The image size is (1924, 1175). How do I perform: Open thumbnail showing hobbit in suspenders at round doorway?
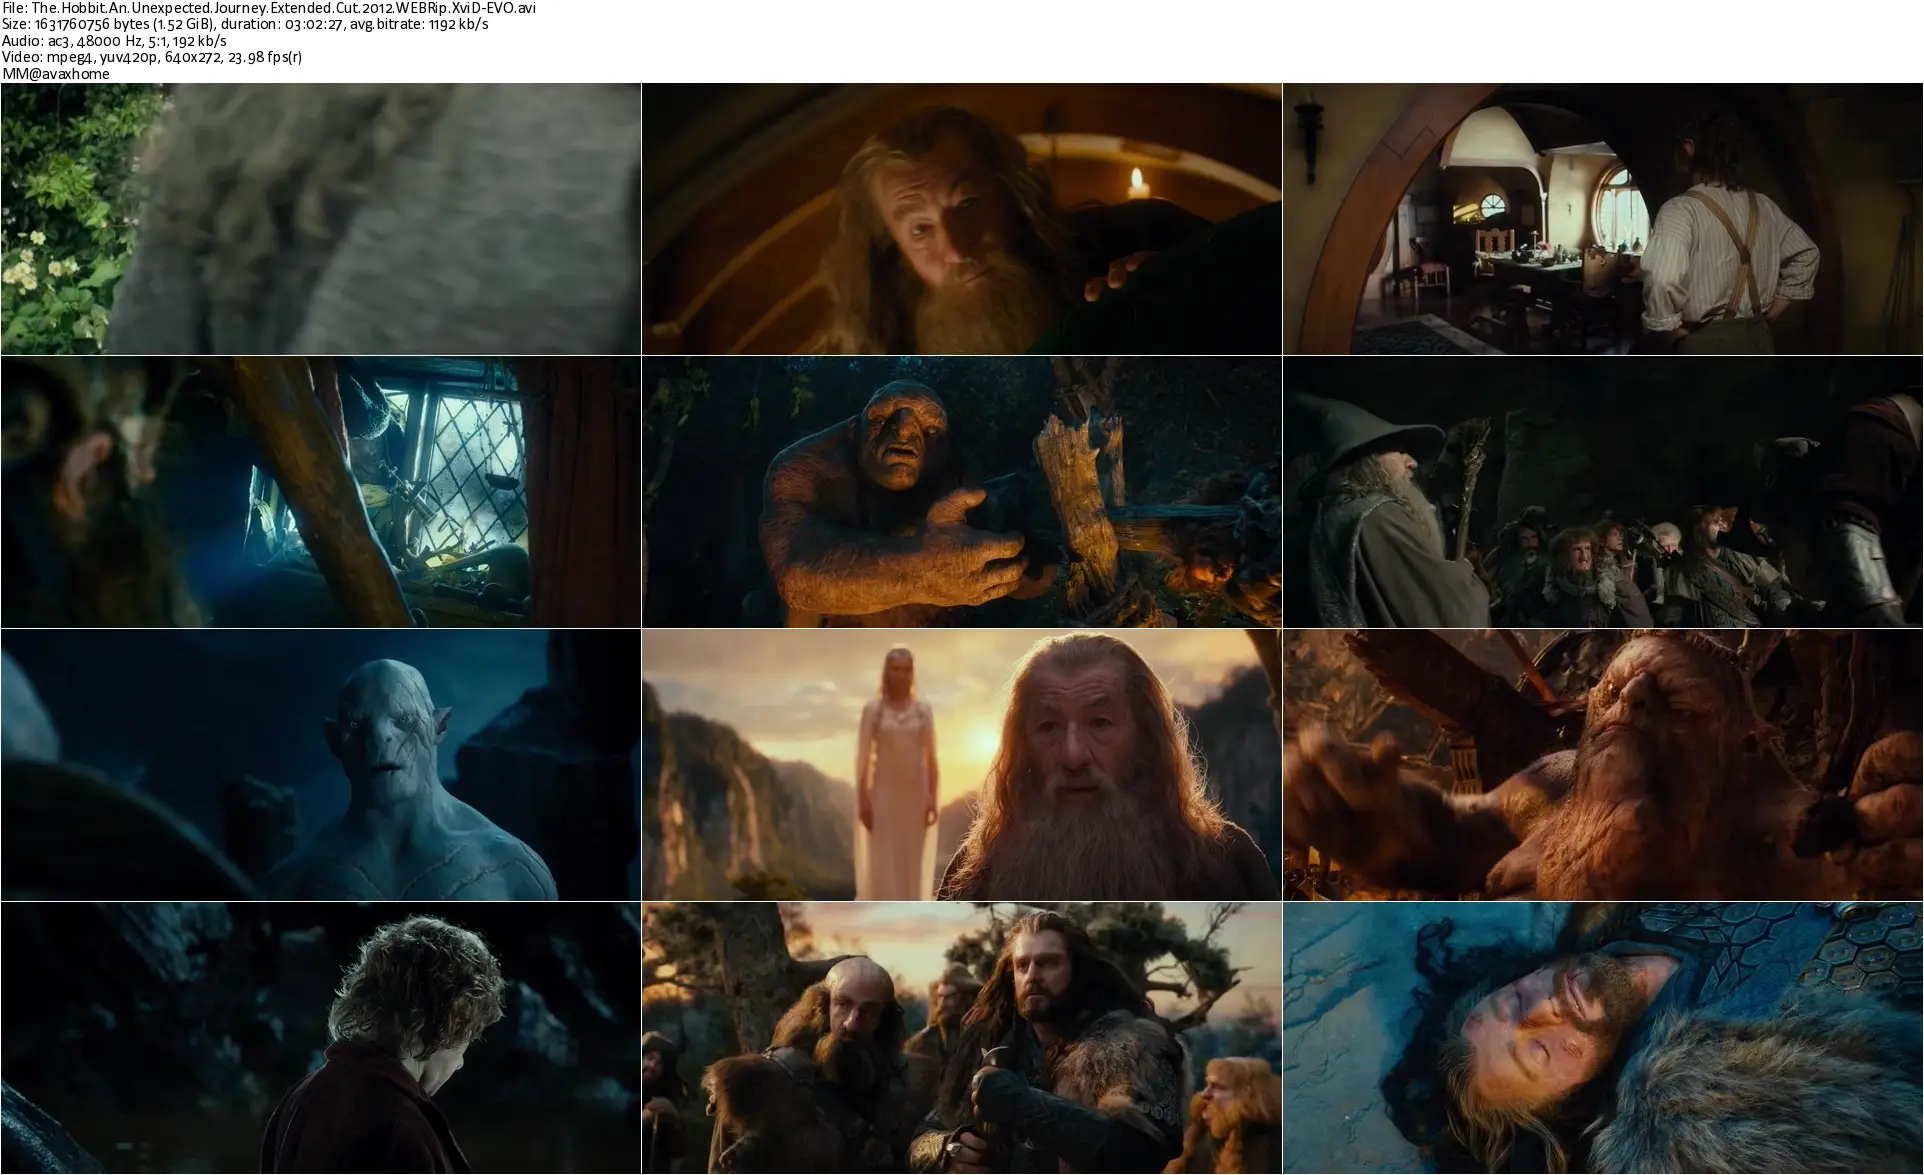click(1603, 219)
